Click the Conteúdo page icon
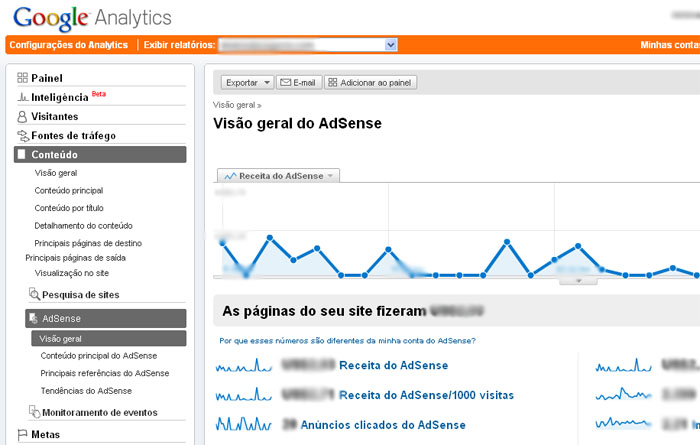 21,154
